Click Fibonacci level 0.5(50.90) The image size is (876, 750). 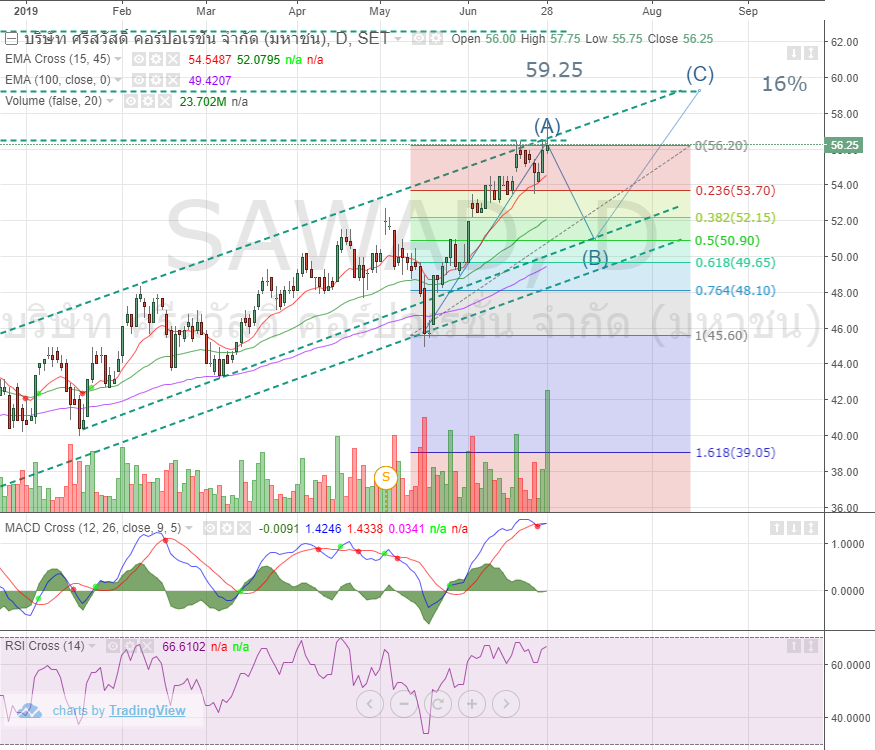[727, 240]
